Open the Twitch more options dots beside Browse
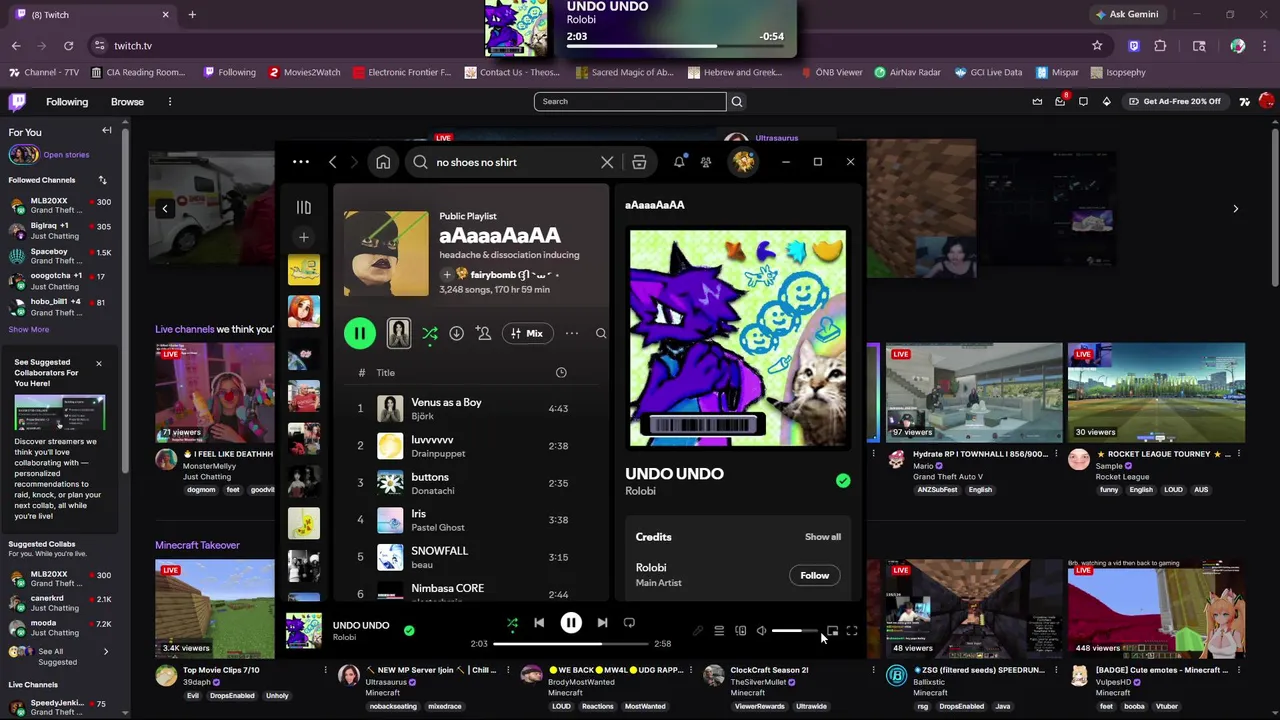1280x720 pixels. pyautogui.click(x=170, y=102)
